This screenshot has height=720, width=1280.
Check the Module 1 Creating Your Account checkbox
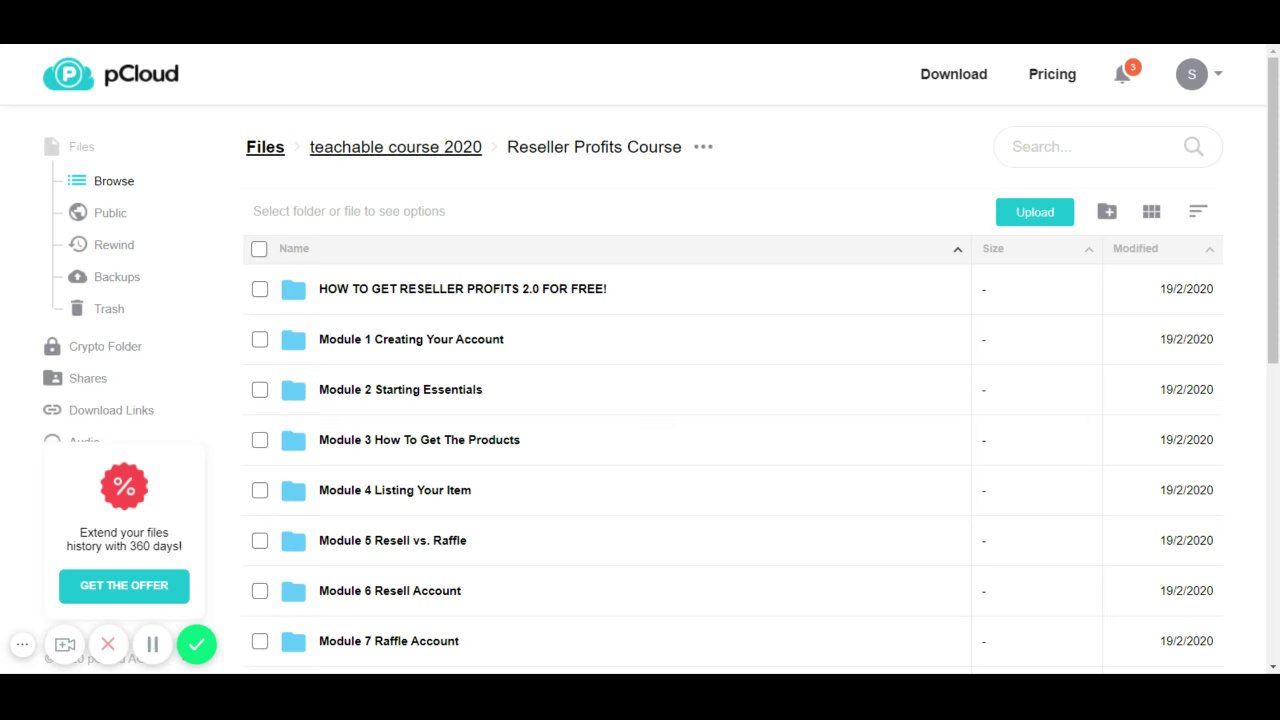pos(260,340)
